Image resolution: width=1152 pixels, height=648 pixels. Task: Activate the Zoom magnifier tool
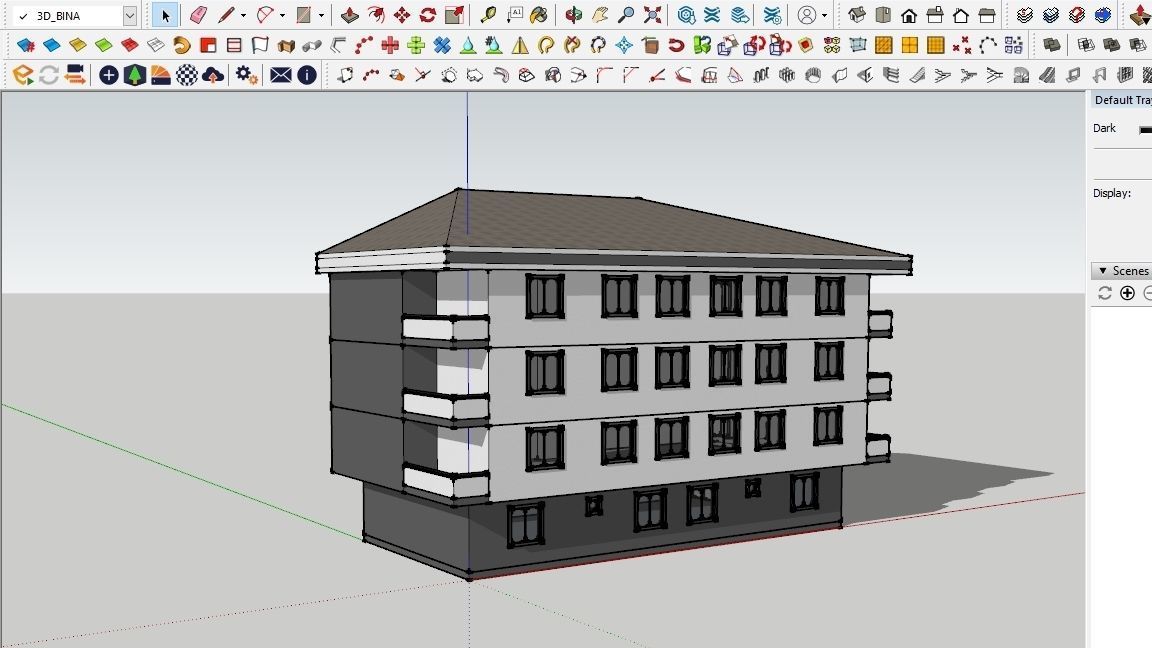point(626,15)
